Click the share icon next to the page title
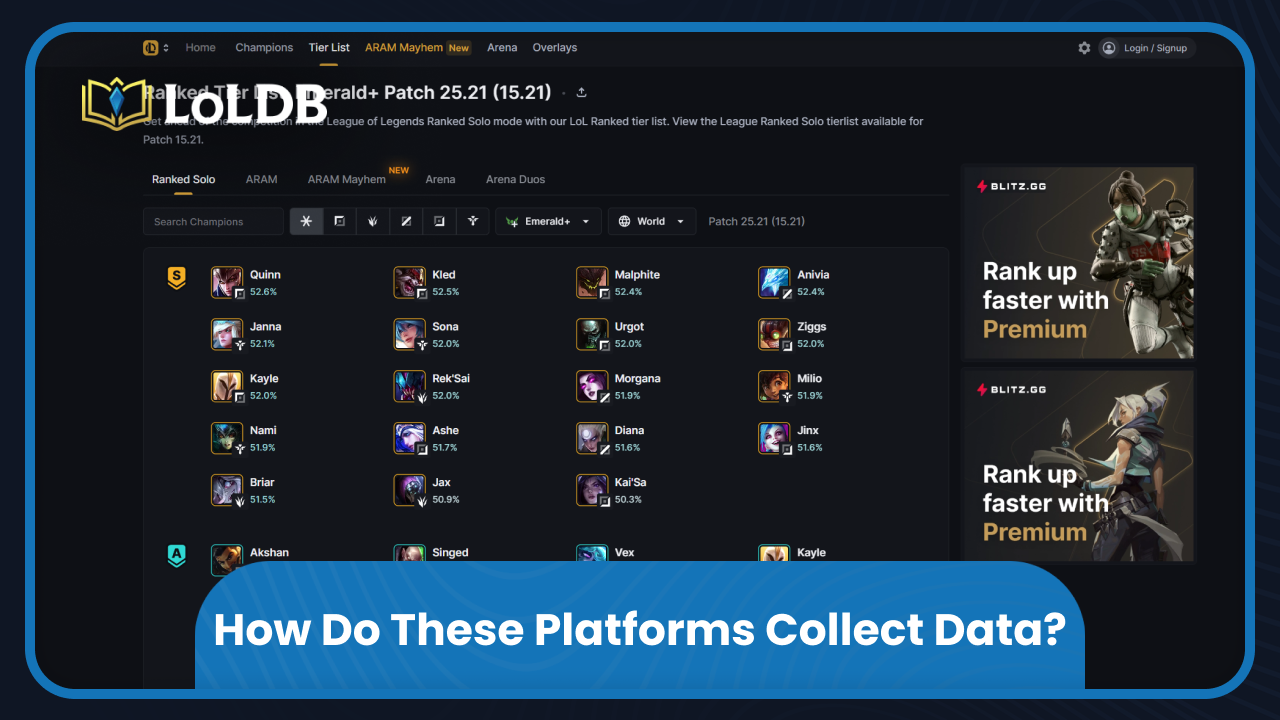 click(581, 91)
